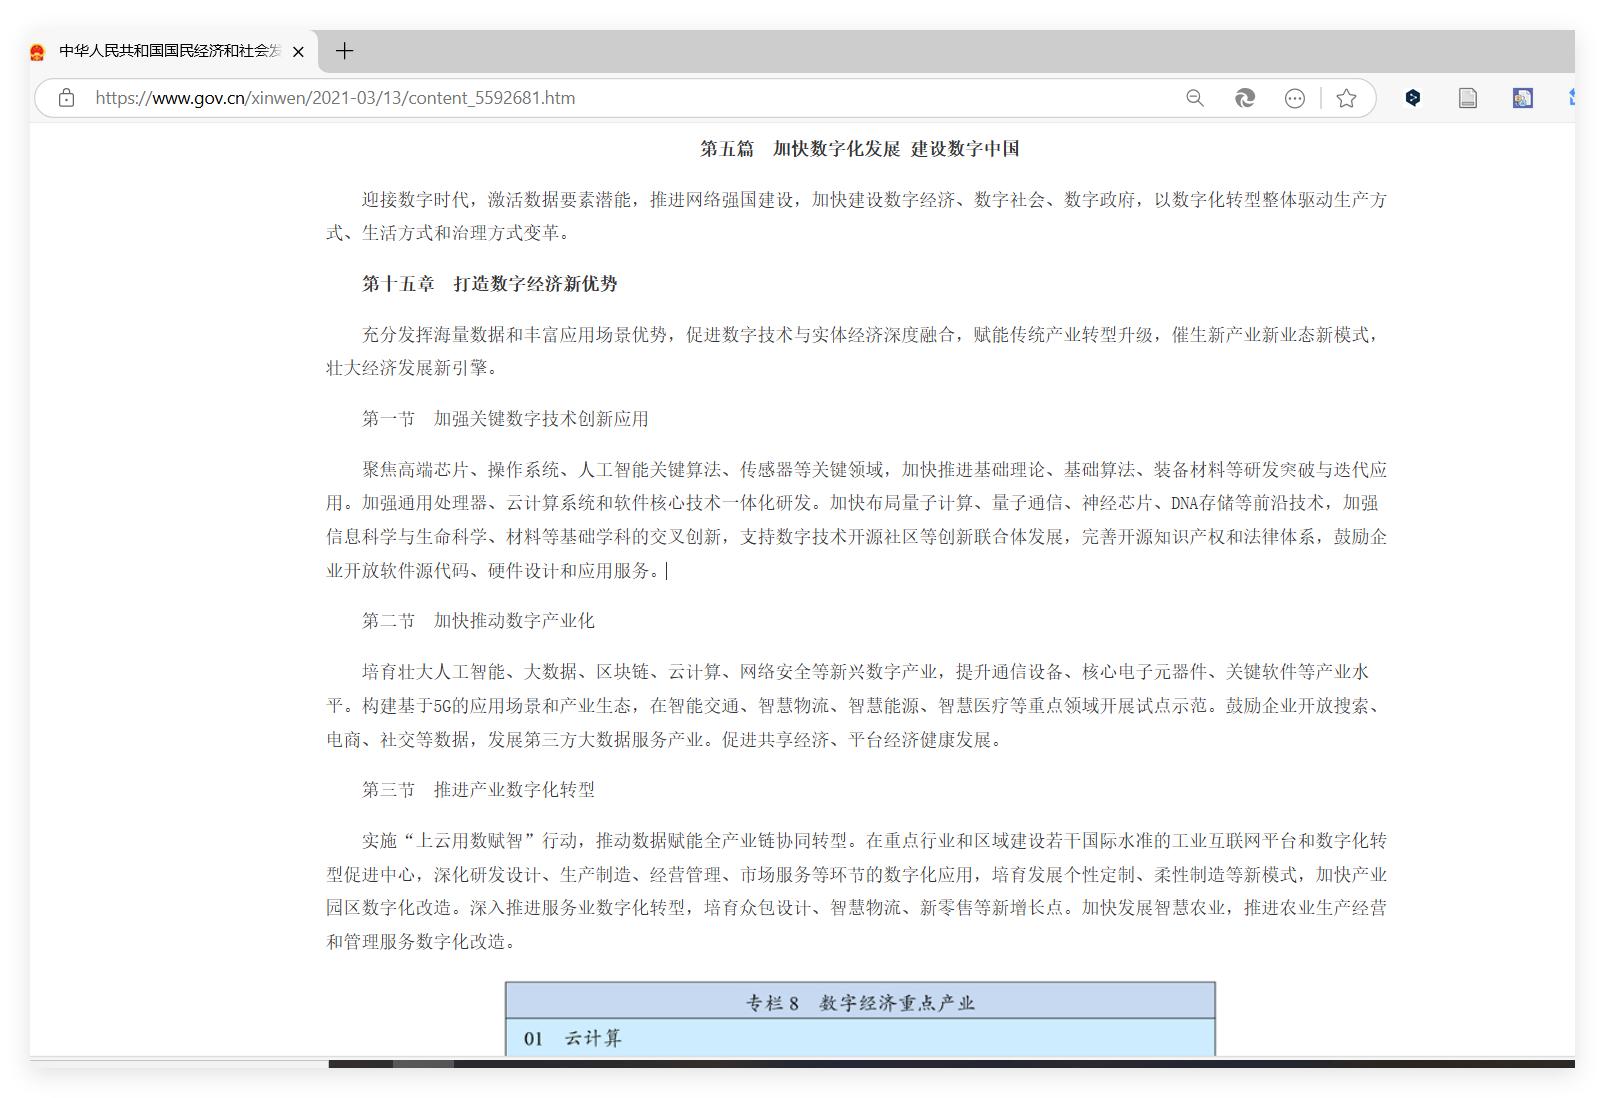Open a new tab with plus button

click(344, 51)
